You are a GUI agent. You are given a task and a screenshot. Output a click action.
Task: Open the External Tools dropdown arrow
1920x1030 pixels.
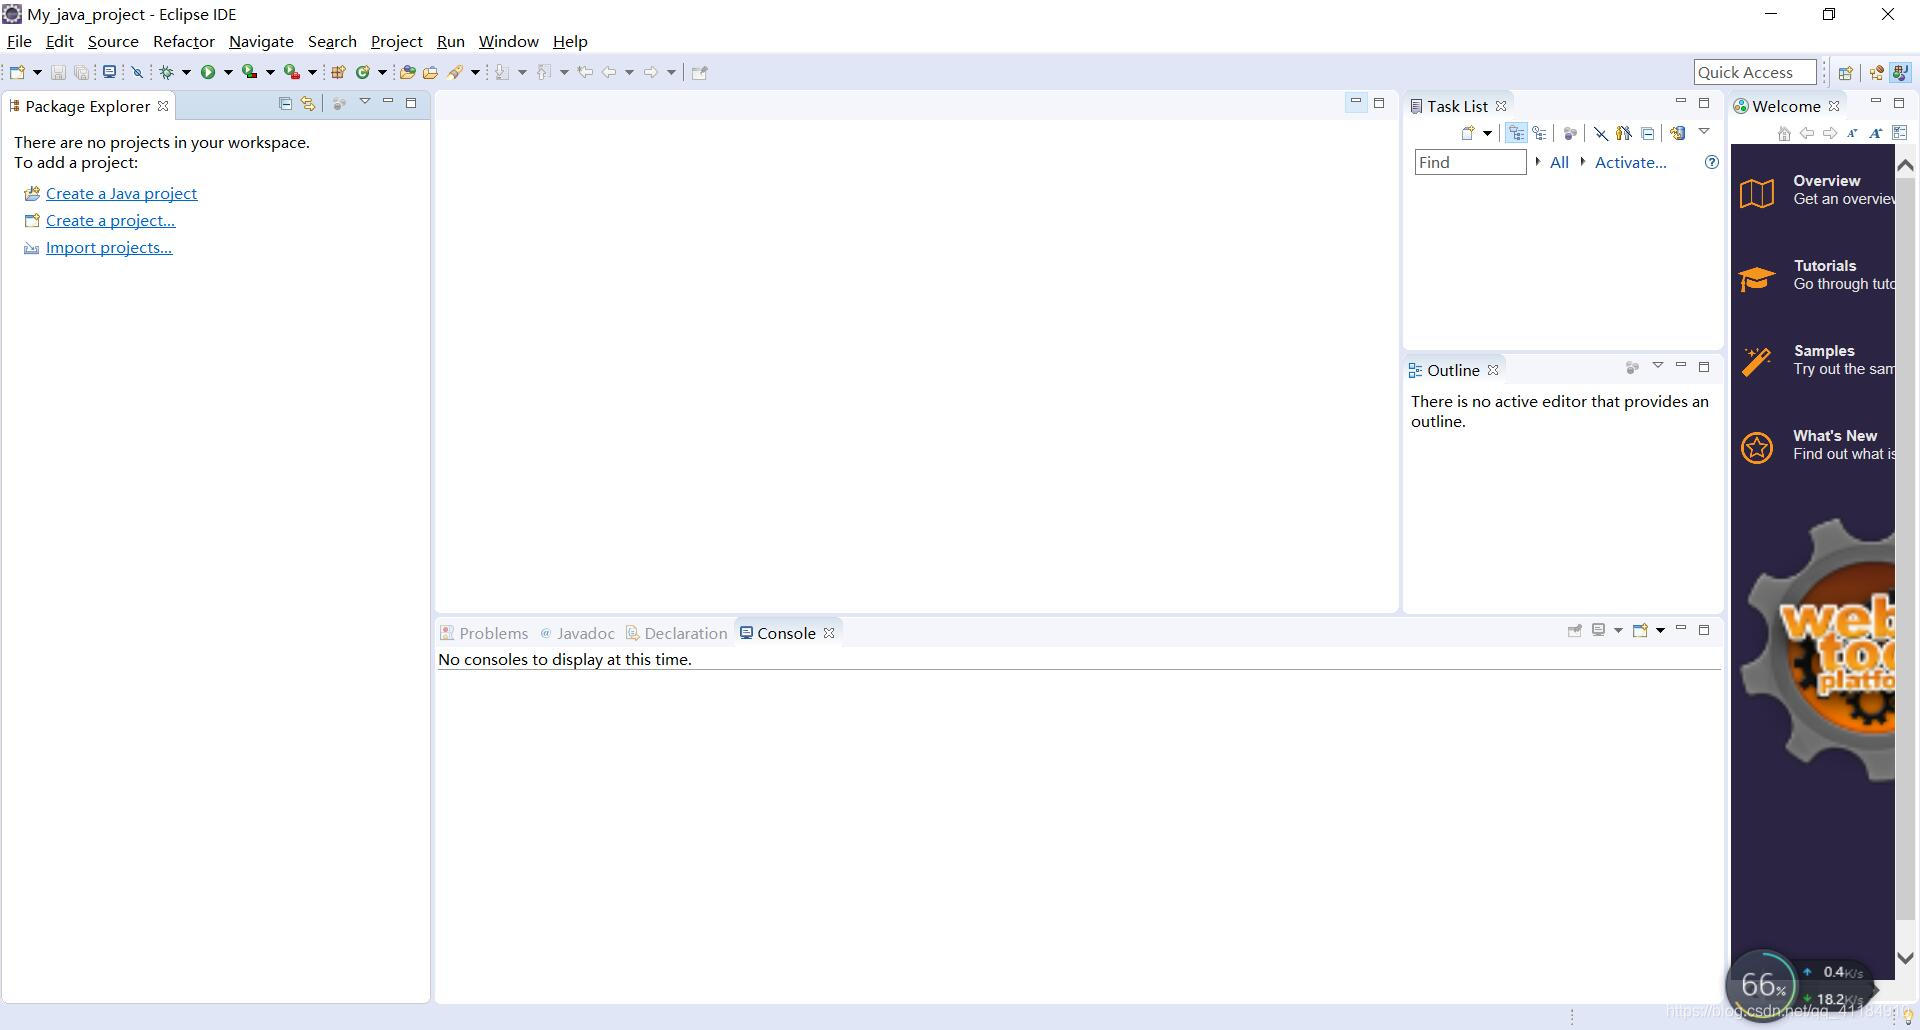312,72
